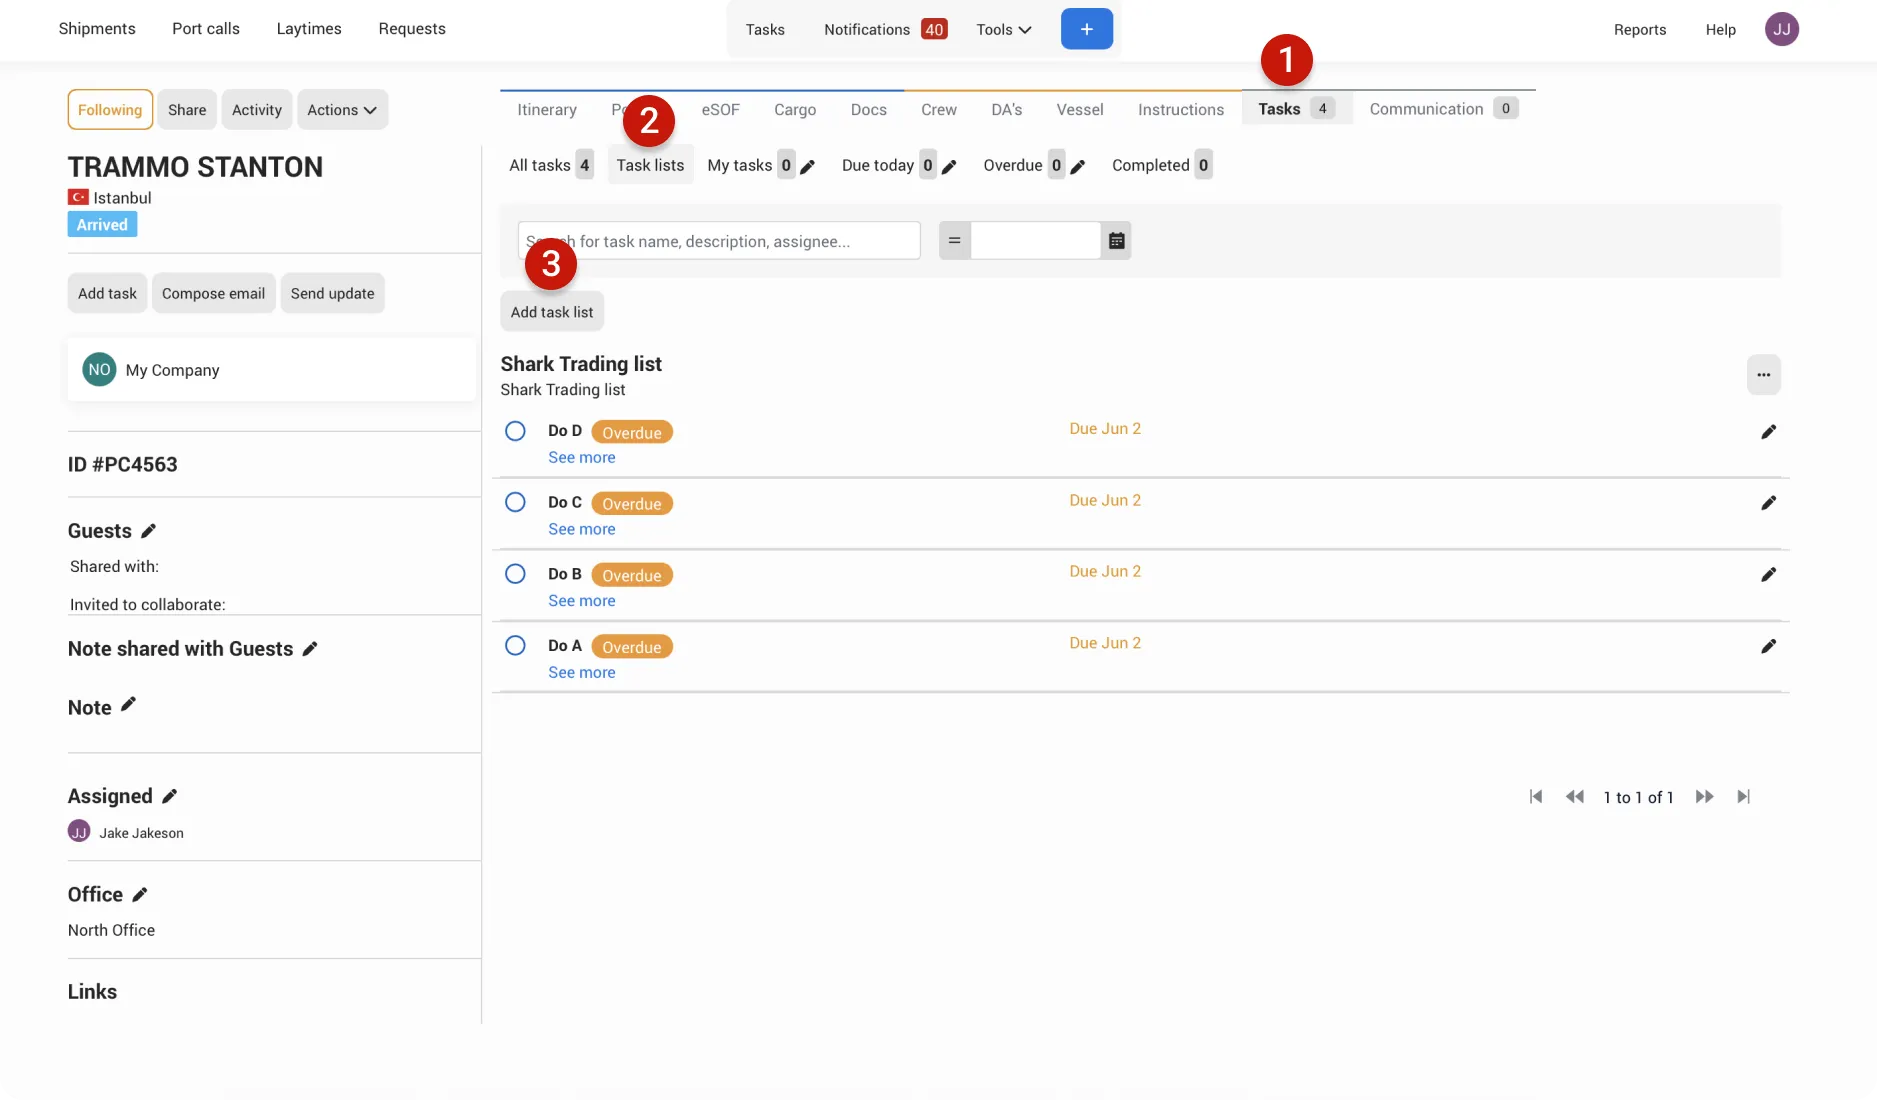Image resolution: width=1877 pixels, height=1100 pixels.
Task: Open the Docs tab
Action: pos(868,110)
